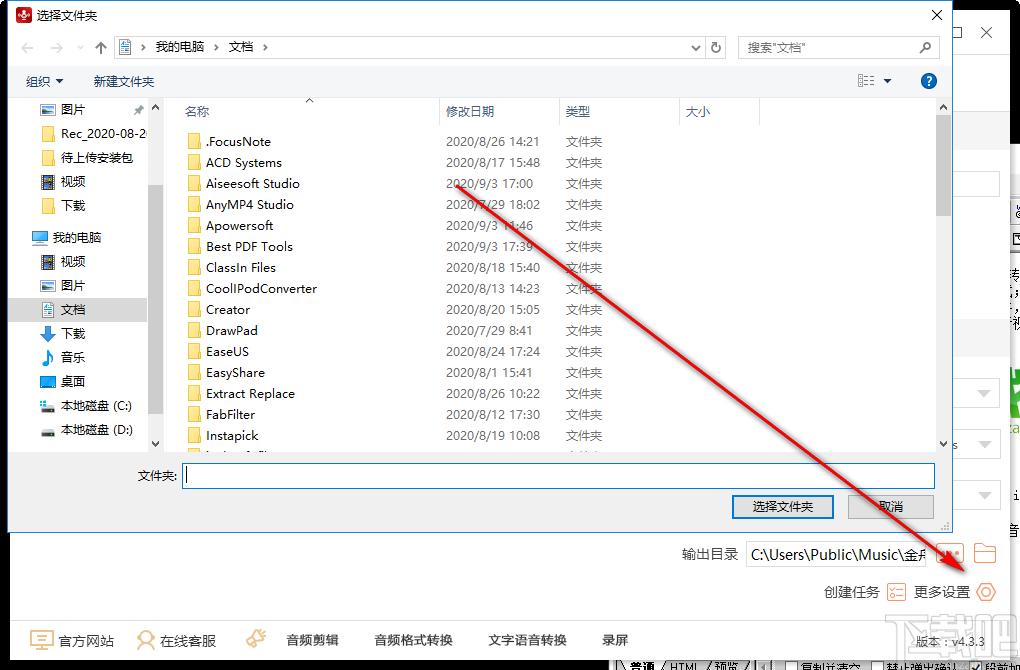Screen dimensions: 1020x670
Task: Click the Create Task list icon
Action: pos(896,592)
